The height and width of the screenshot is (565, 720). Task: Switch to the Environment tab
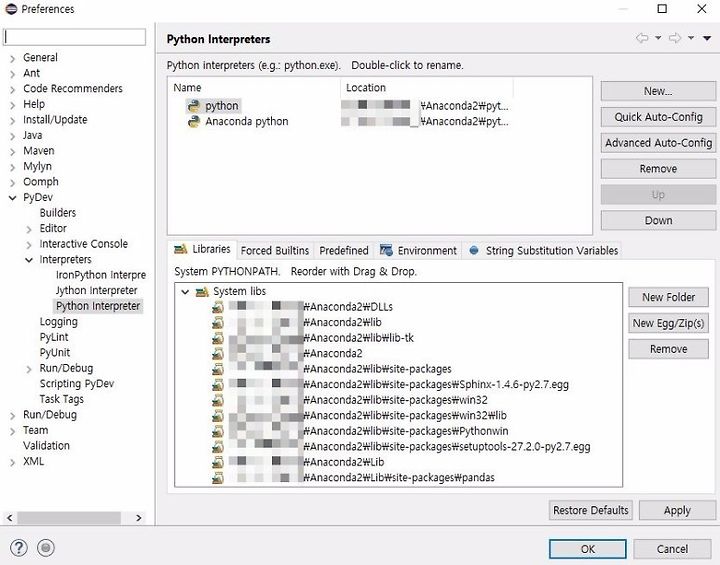point(418,251)
